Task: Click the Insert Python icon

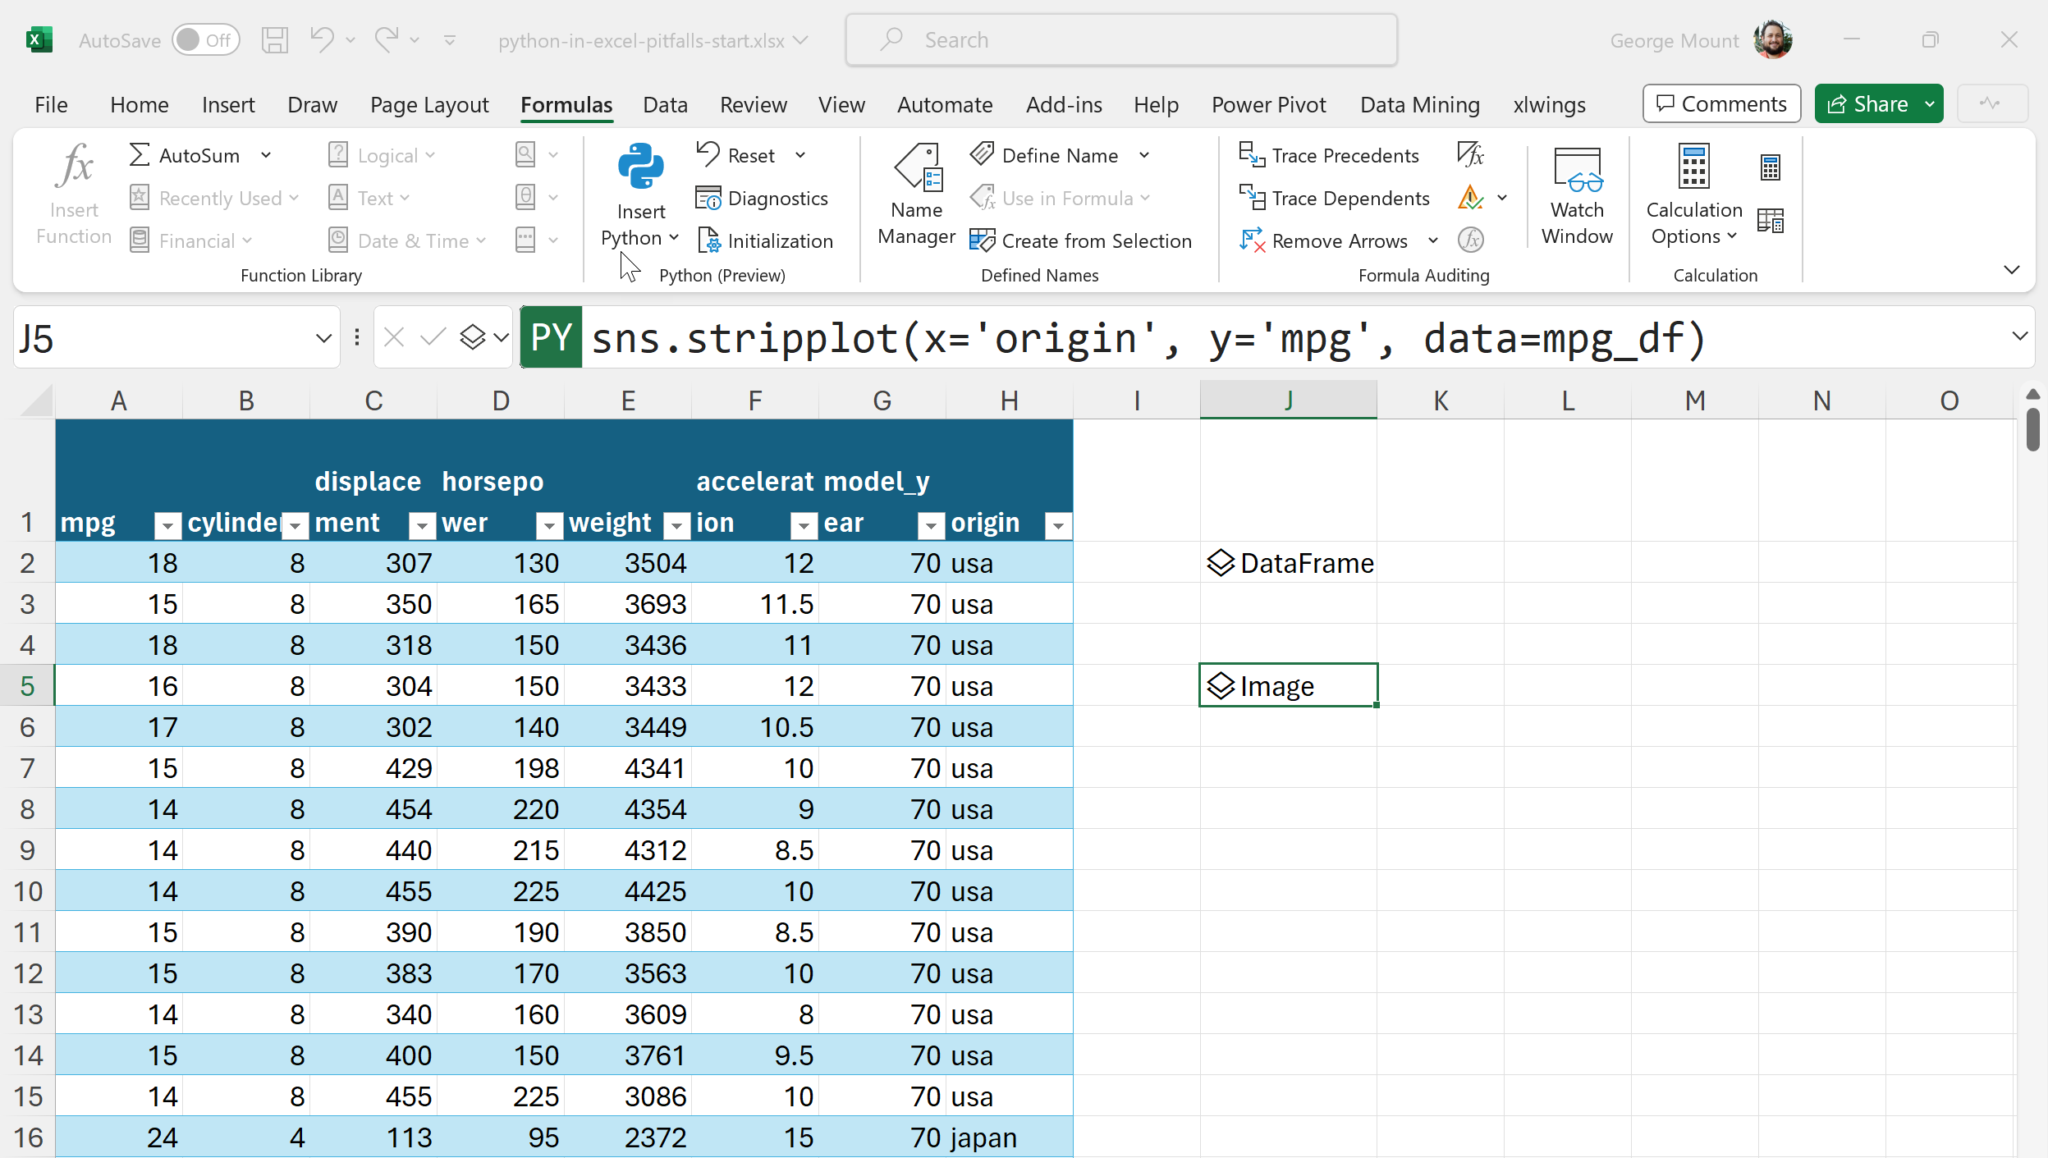Action: [640, 168]
